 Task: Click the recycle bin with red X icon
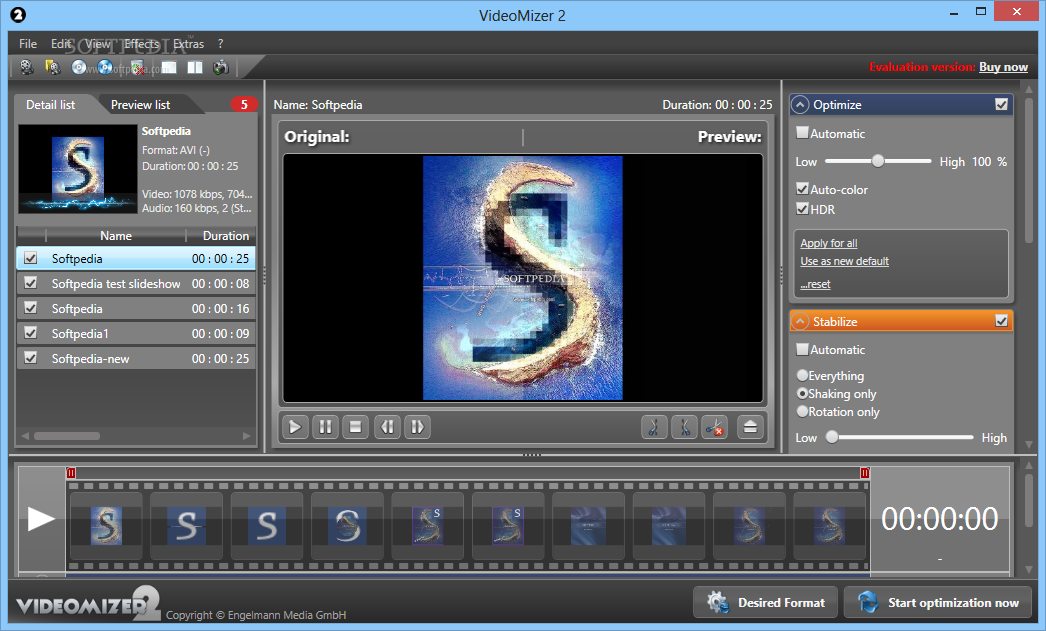coord(138,67)
